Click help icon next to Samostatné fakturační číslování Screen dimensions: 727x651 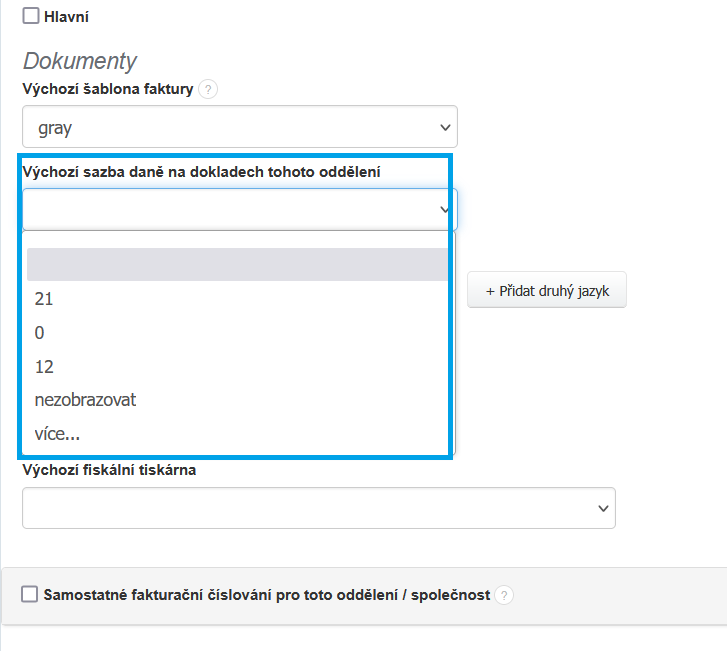[504, 596]
